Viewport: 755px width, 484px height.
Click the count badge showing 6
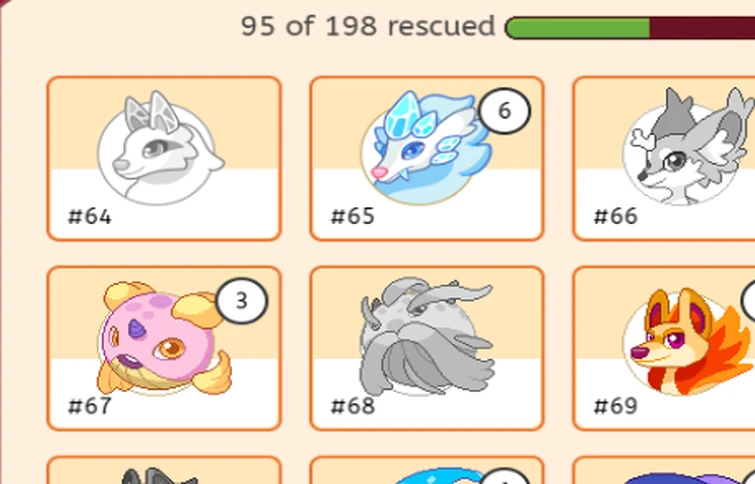(x=505, y=111)
